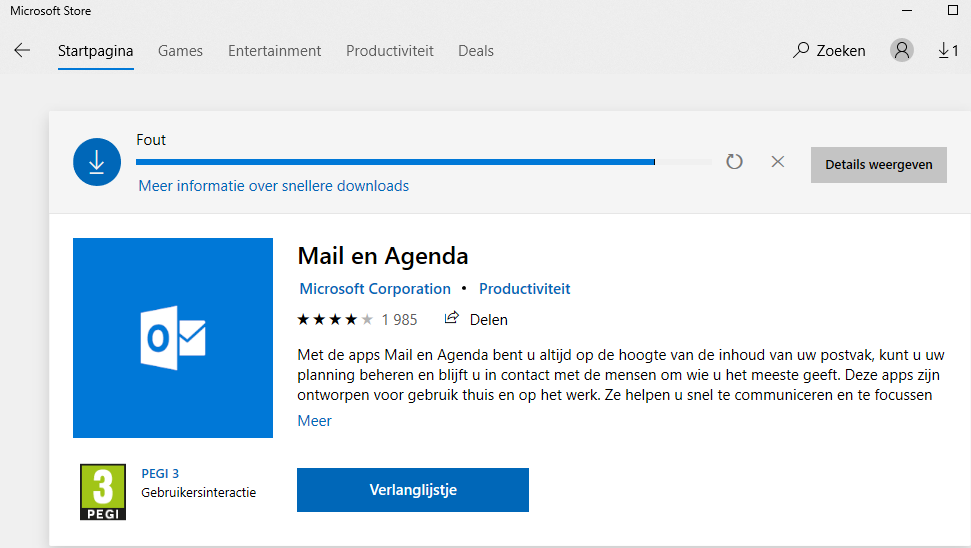The image size is (971, 548).
Task: Click the blue download circle icon
Action: pyautogui.click(x=97, y=162)
